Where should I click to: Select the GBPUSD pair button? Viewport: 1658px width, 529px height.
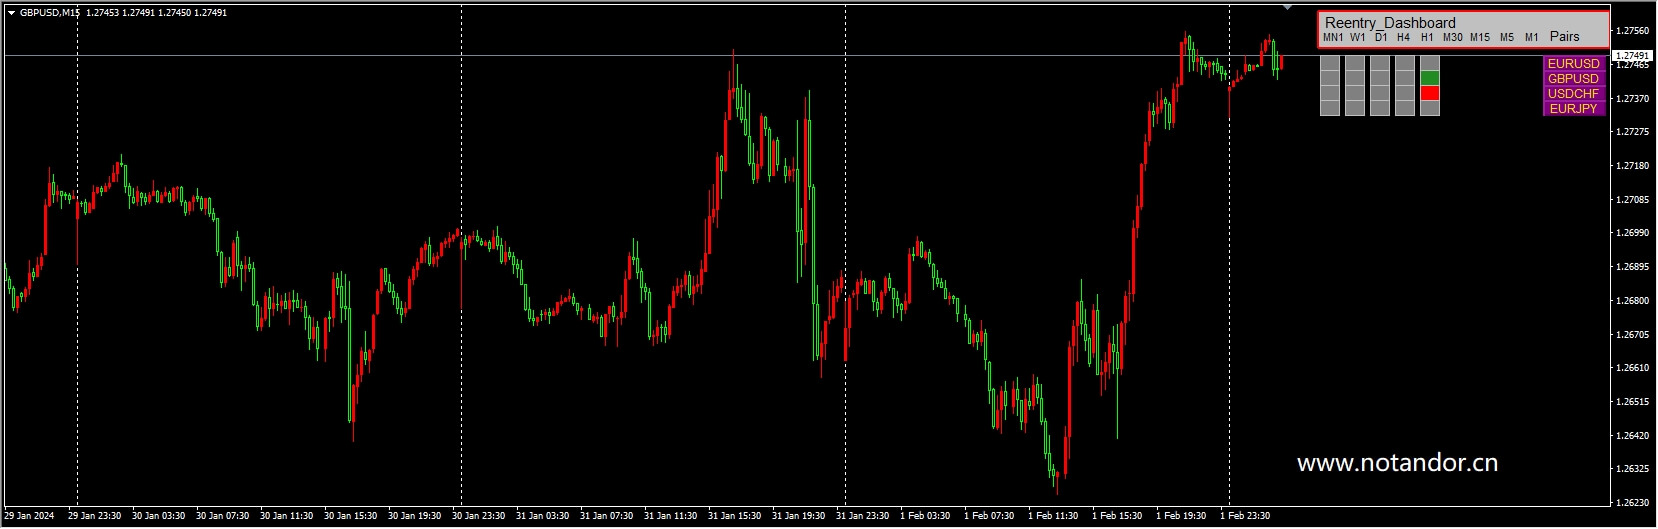click(1574, 79)
